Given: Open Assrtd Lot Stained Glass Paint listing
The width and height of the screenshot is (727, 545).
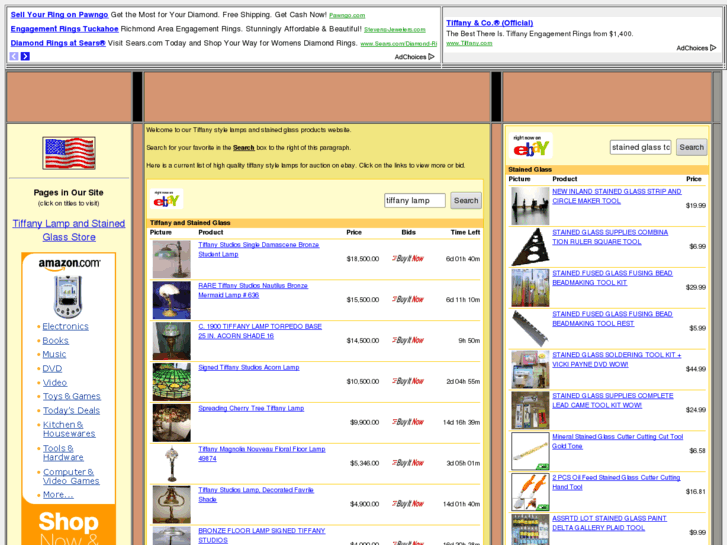Looking at the screenshot, I should pyautogui.click(x=609, y=523).
